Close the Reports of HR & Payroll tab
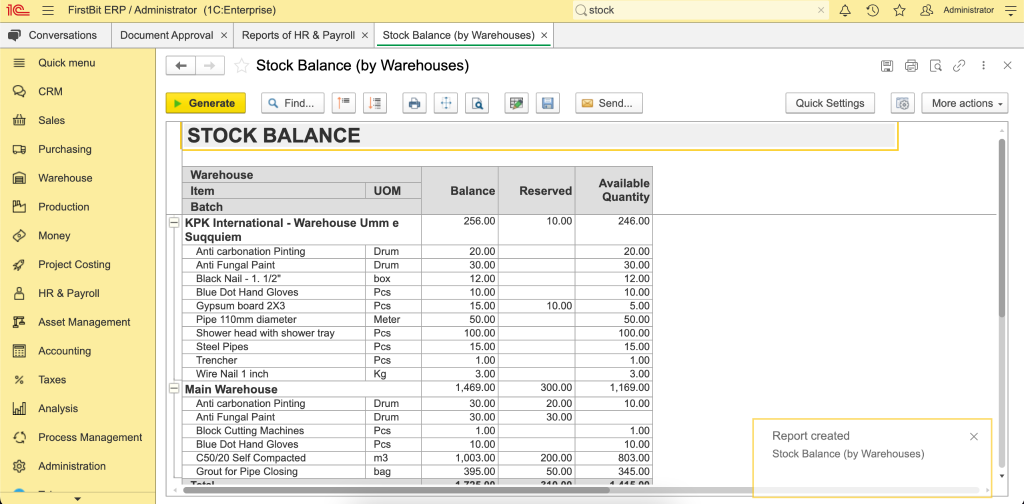The width and height of the screenshot is (1024, 504). (x=365, y=35)
